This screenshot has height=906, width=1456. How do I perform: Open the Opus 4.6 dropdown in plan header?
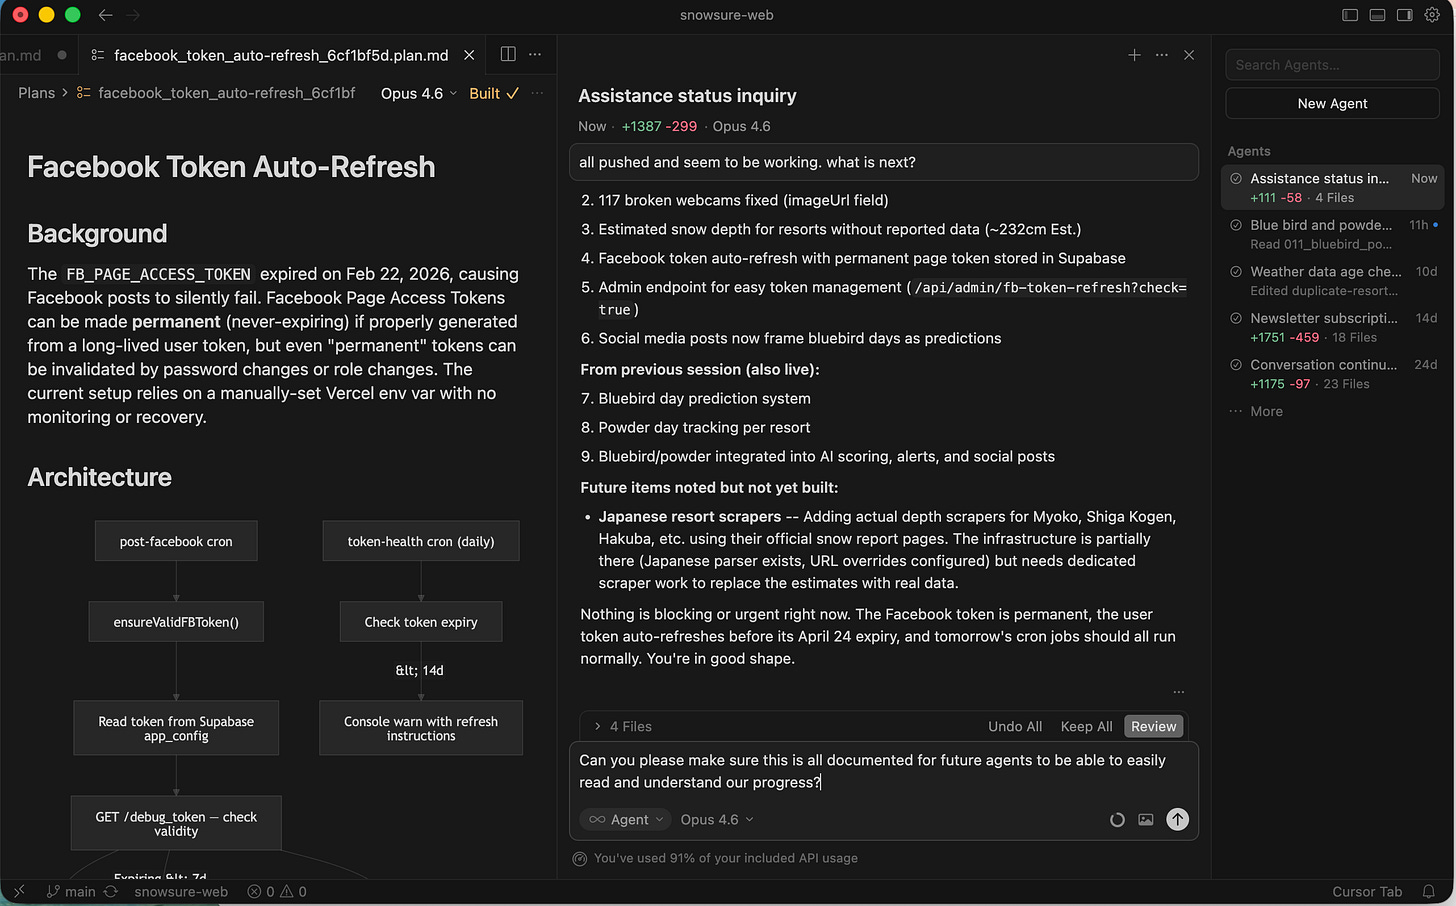coord(419,93)
